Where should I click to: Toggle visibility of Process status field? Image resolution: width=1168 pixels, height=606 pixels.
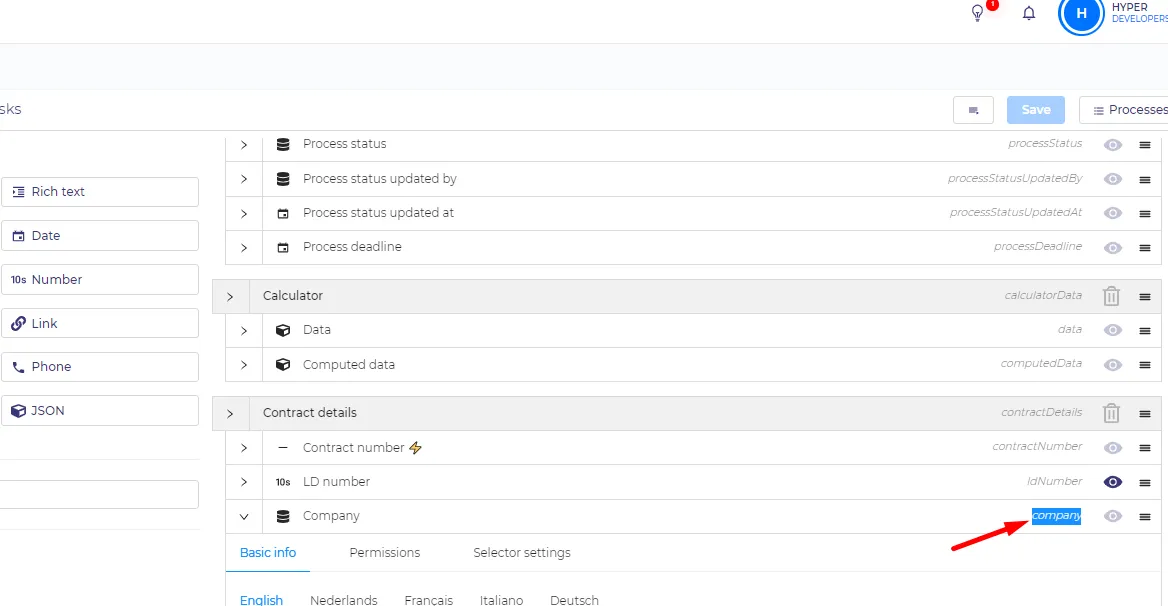[1113, 145]
